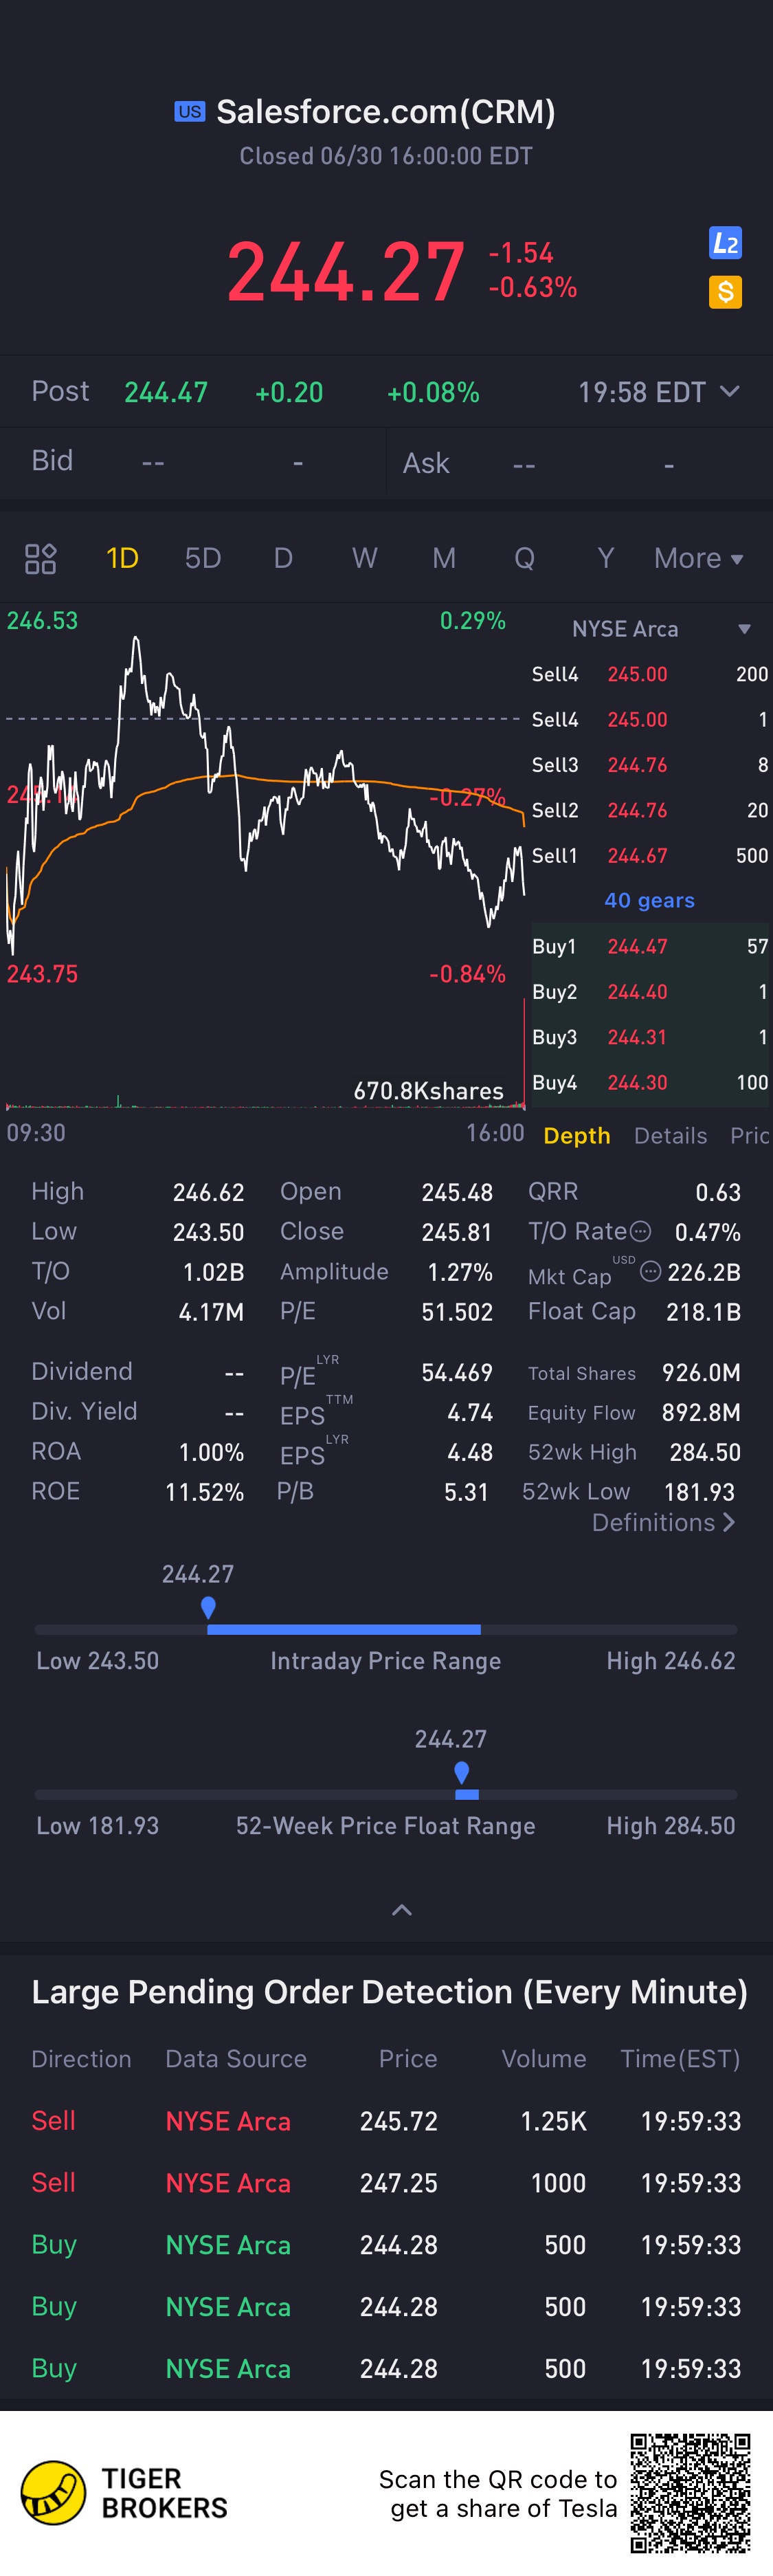
Task: Open the chart layout grid icon
Action: click(x=40, y=558)
